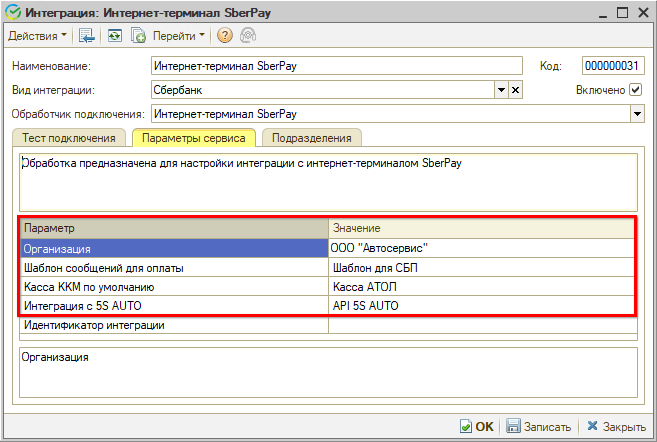Click the description text about SberPay integration

pos(242,163)
